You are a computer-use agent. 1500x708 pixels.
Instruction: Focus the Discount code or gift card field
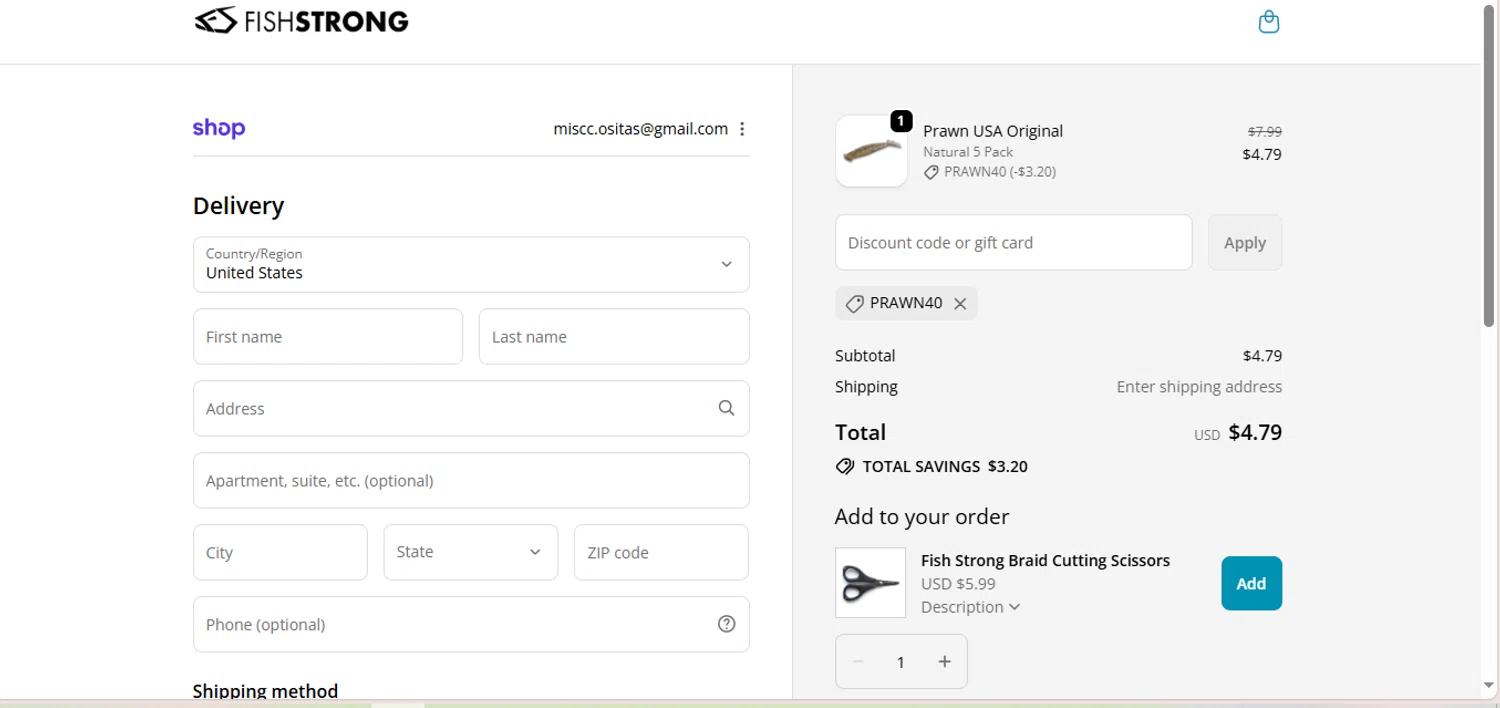point(1014,242)
